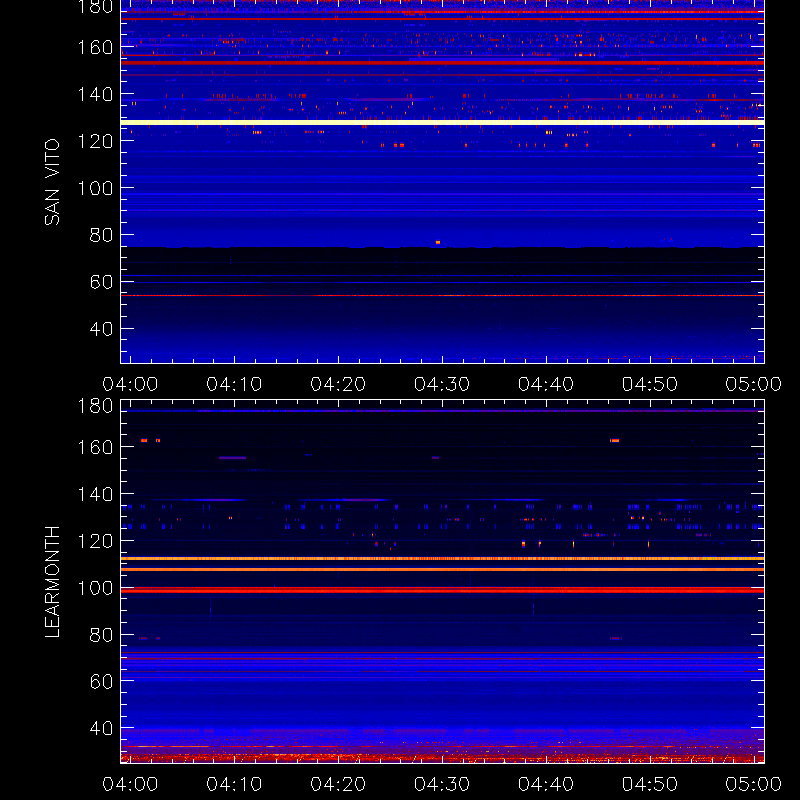
Task: Click the LEARMONTH axis title
Action: 52,582
